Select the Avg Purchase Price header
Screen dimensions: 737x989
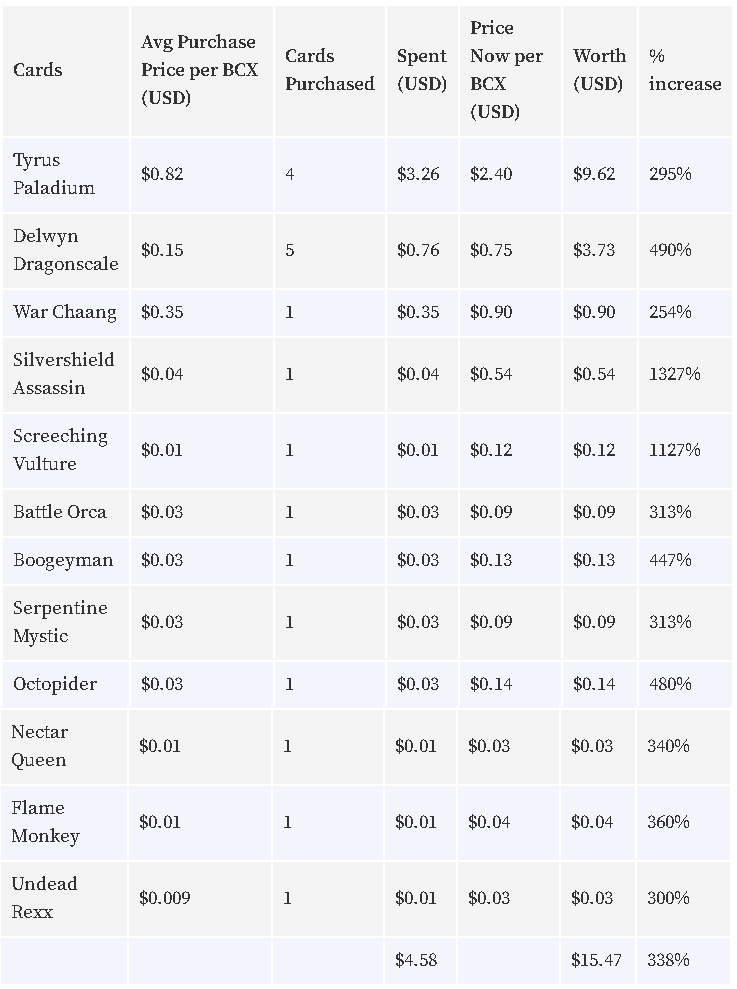click(x=199, y=69)
